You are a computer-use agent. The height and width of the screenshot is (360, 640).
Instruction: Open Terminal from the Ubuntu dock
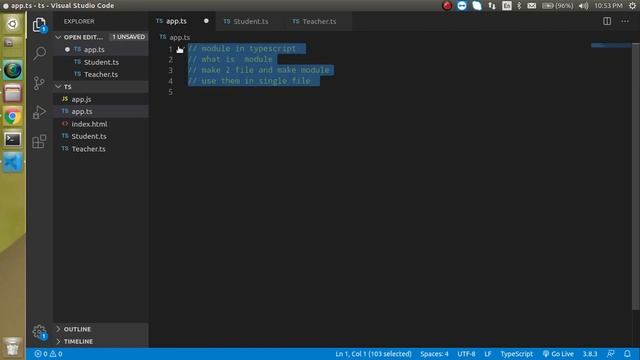pyautogui.click(x=13, y=140)
